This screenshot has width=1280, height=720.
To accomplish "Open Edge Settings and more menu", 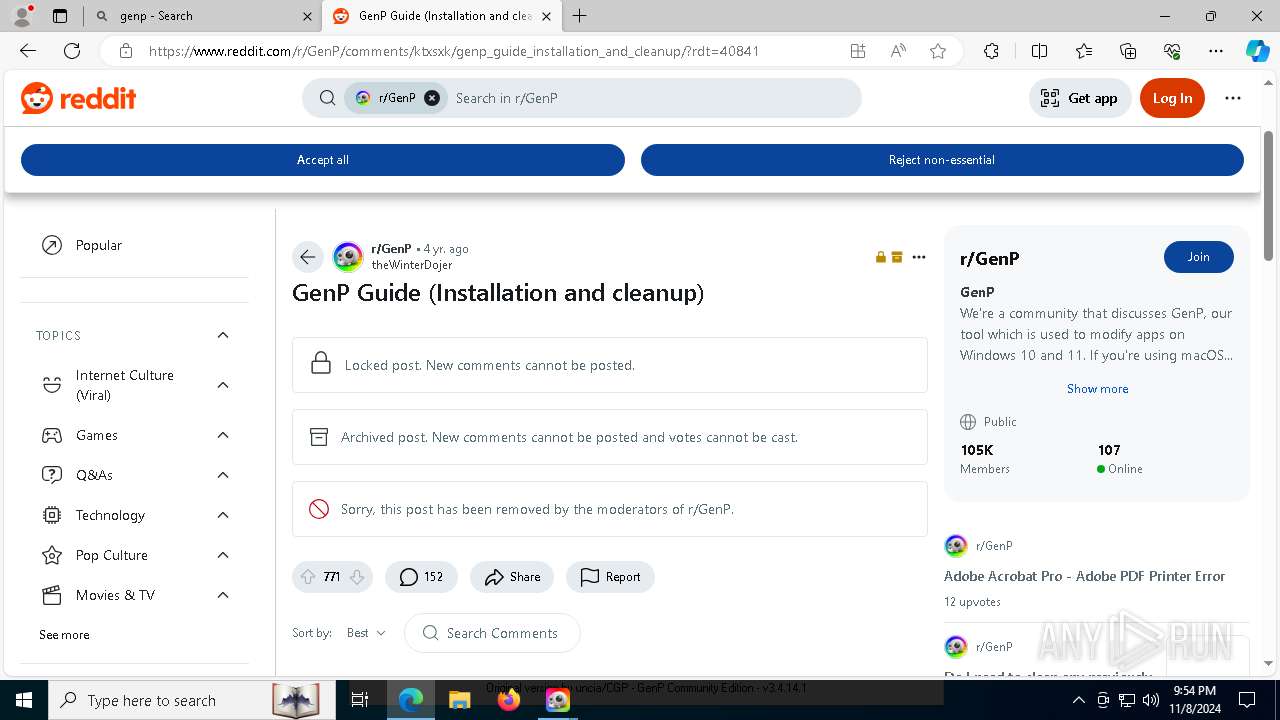I will (x=1216, y=51).
